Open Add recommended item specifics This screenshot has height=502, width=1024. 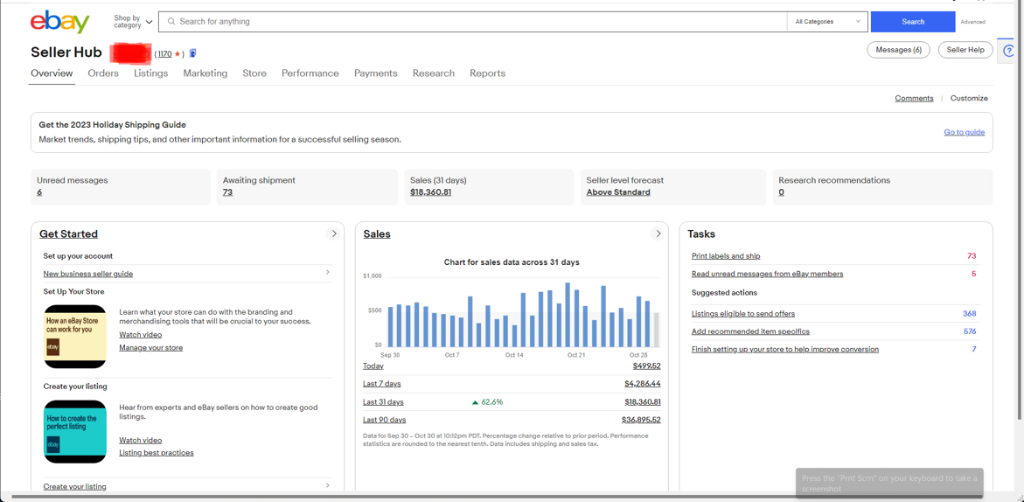click(x=749, y=332)
